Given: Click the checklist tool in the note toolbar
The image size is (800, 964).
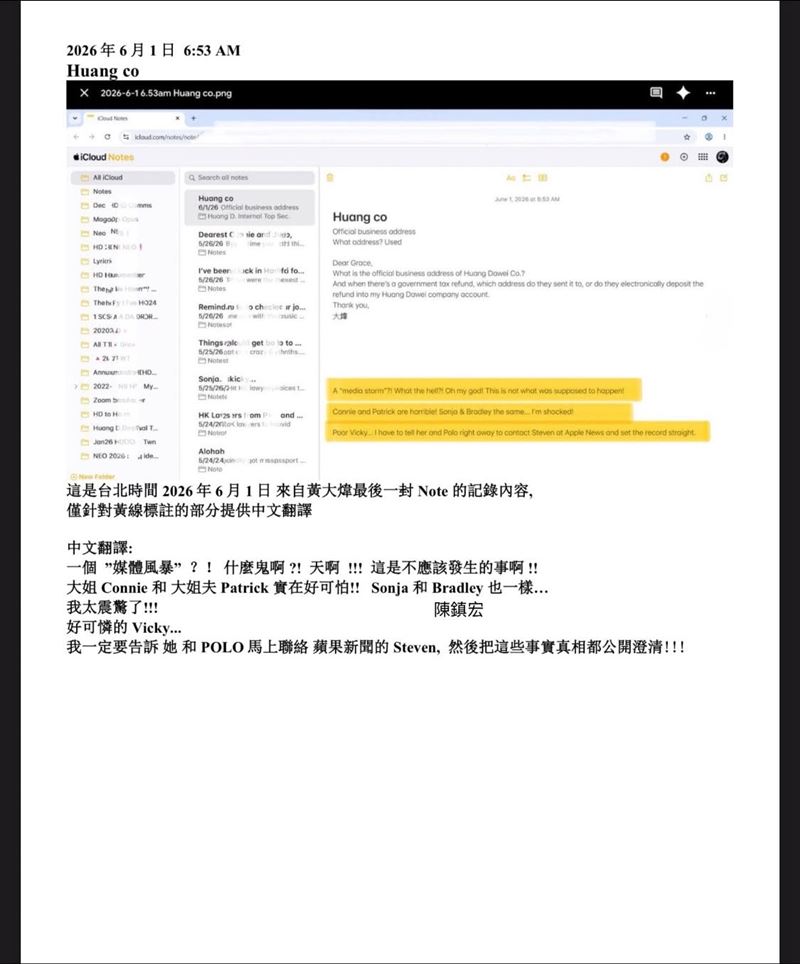Looking at the screenshot, I should tap(526, 178).
